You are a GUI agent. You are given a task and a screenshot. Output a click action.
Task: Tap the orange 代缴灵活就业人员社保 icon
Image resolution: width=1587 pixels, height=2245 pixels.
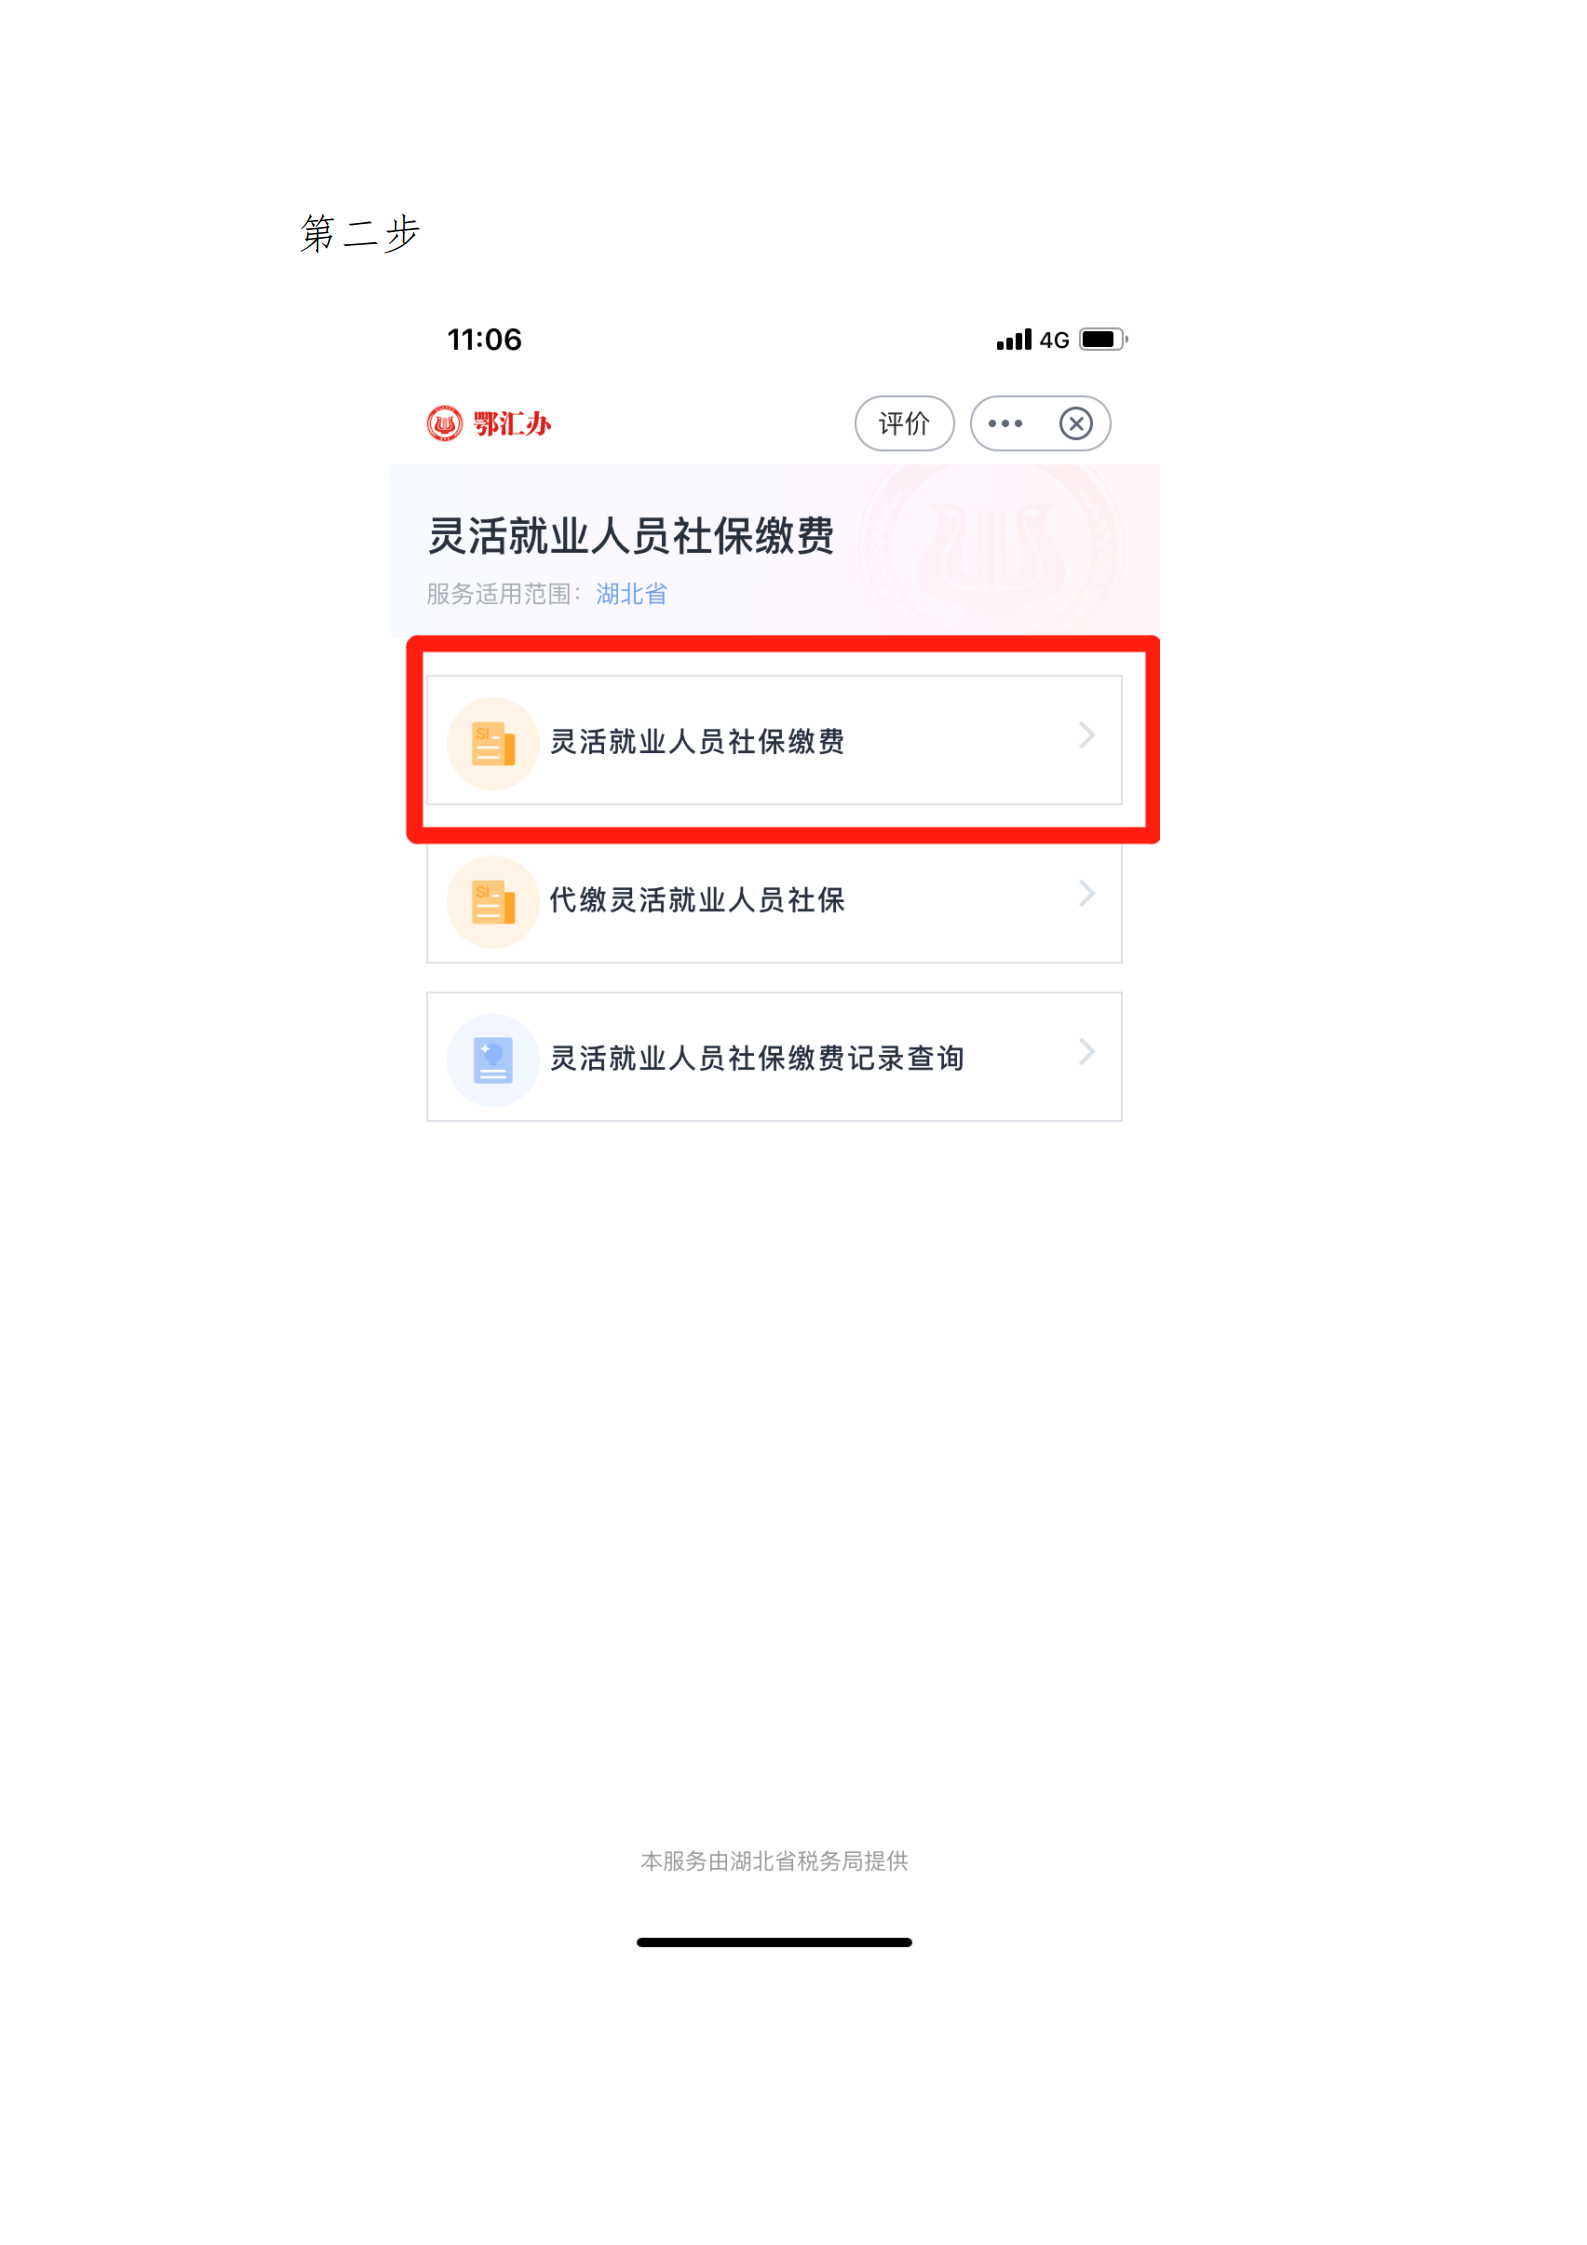click(493, 902)
